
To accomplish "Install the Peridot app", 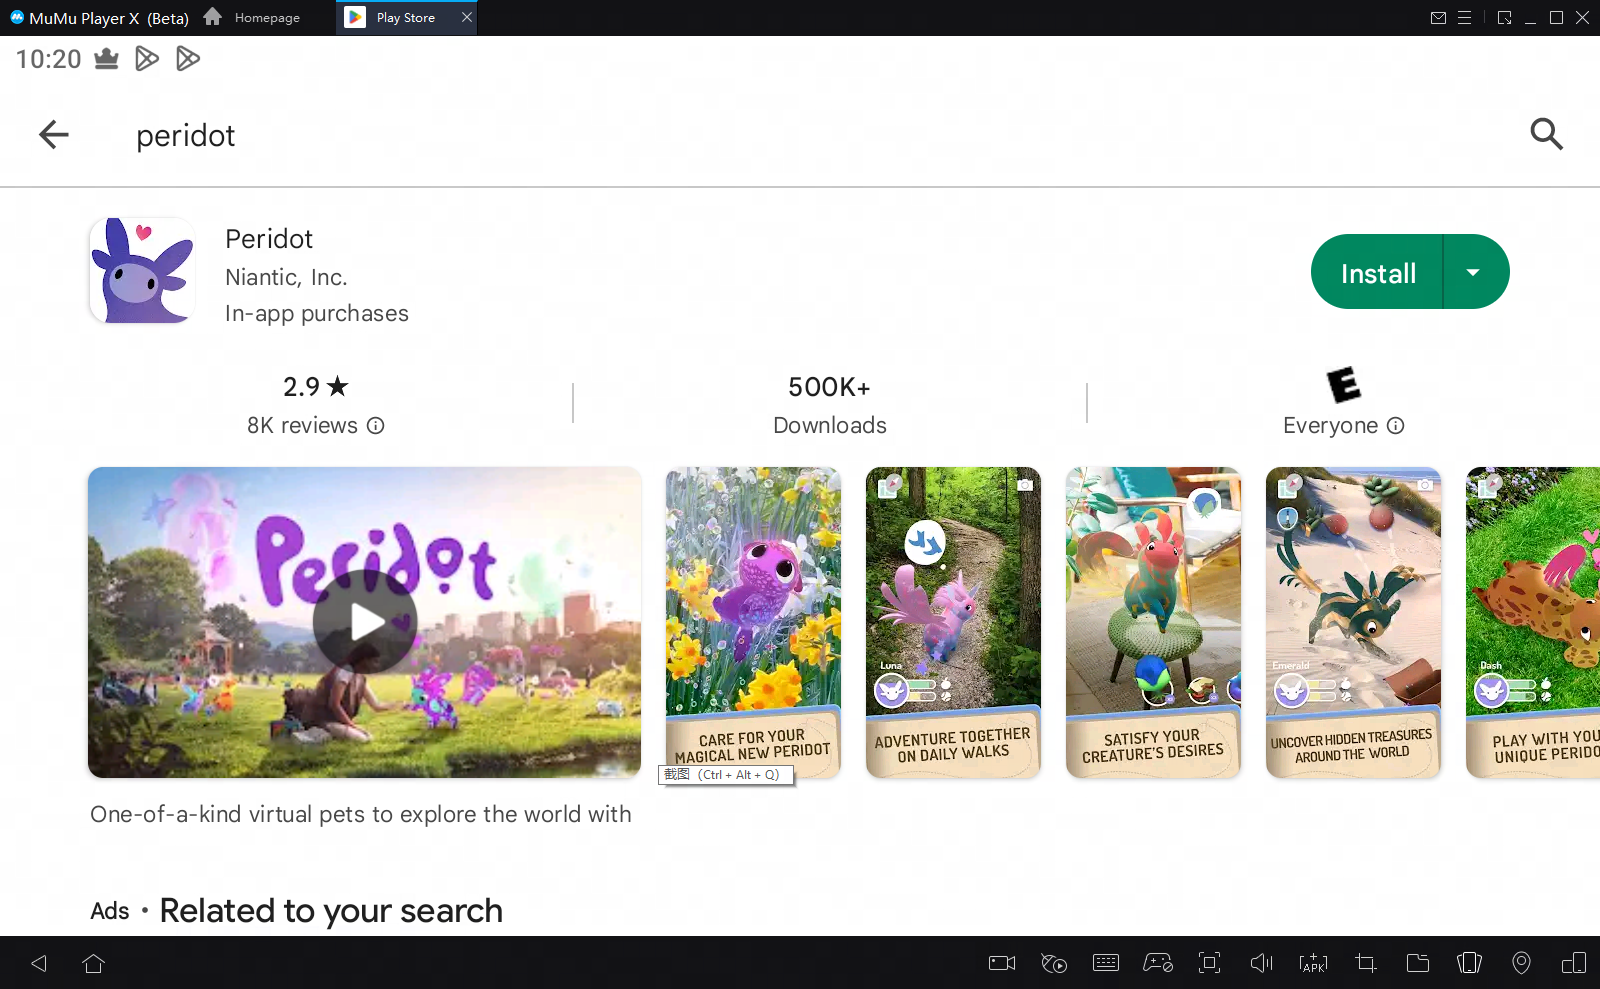I will [x=1378, y=272].
